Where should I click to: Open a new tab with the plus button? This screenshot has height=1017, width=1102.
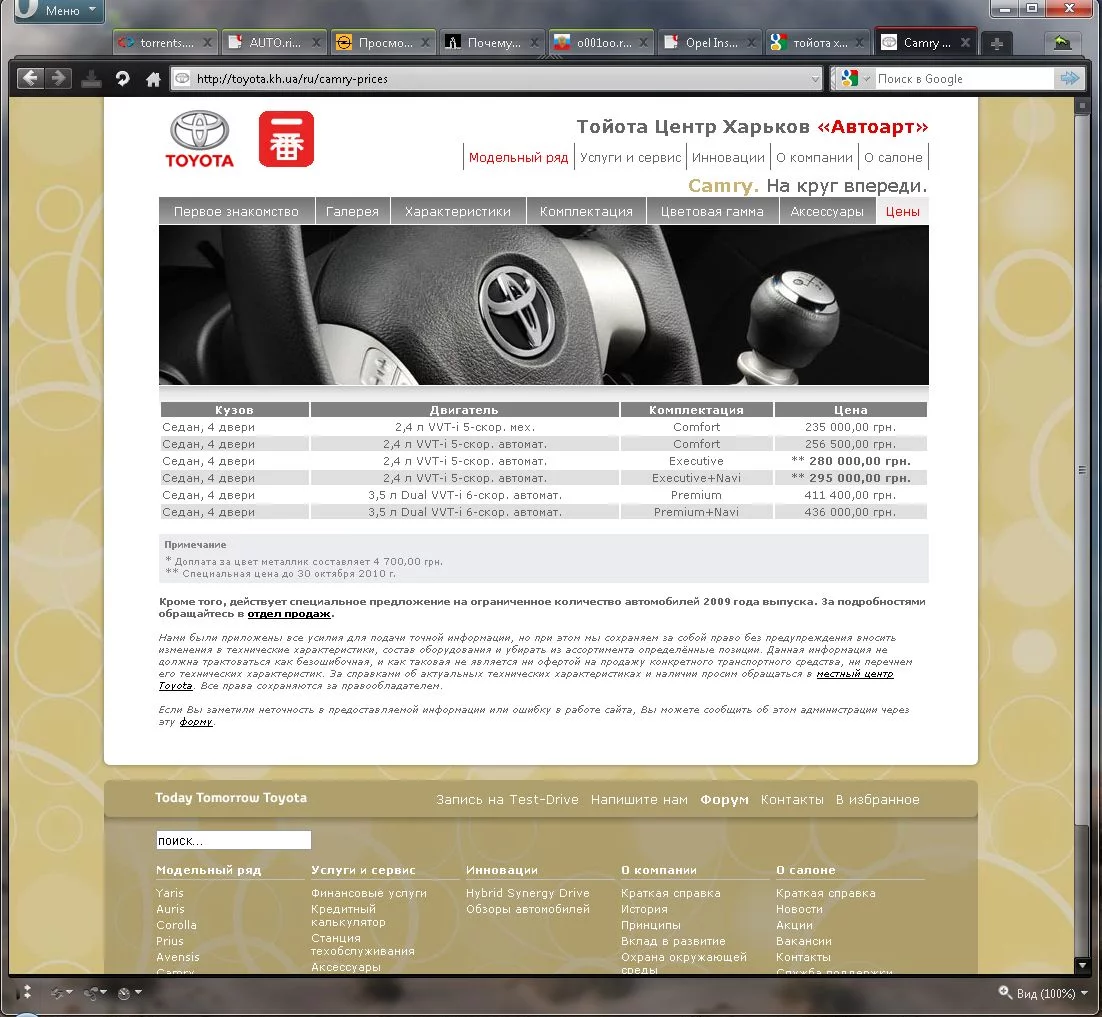997,44
